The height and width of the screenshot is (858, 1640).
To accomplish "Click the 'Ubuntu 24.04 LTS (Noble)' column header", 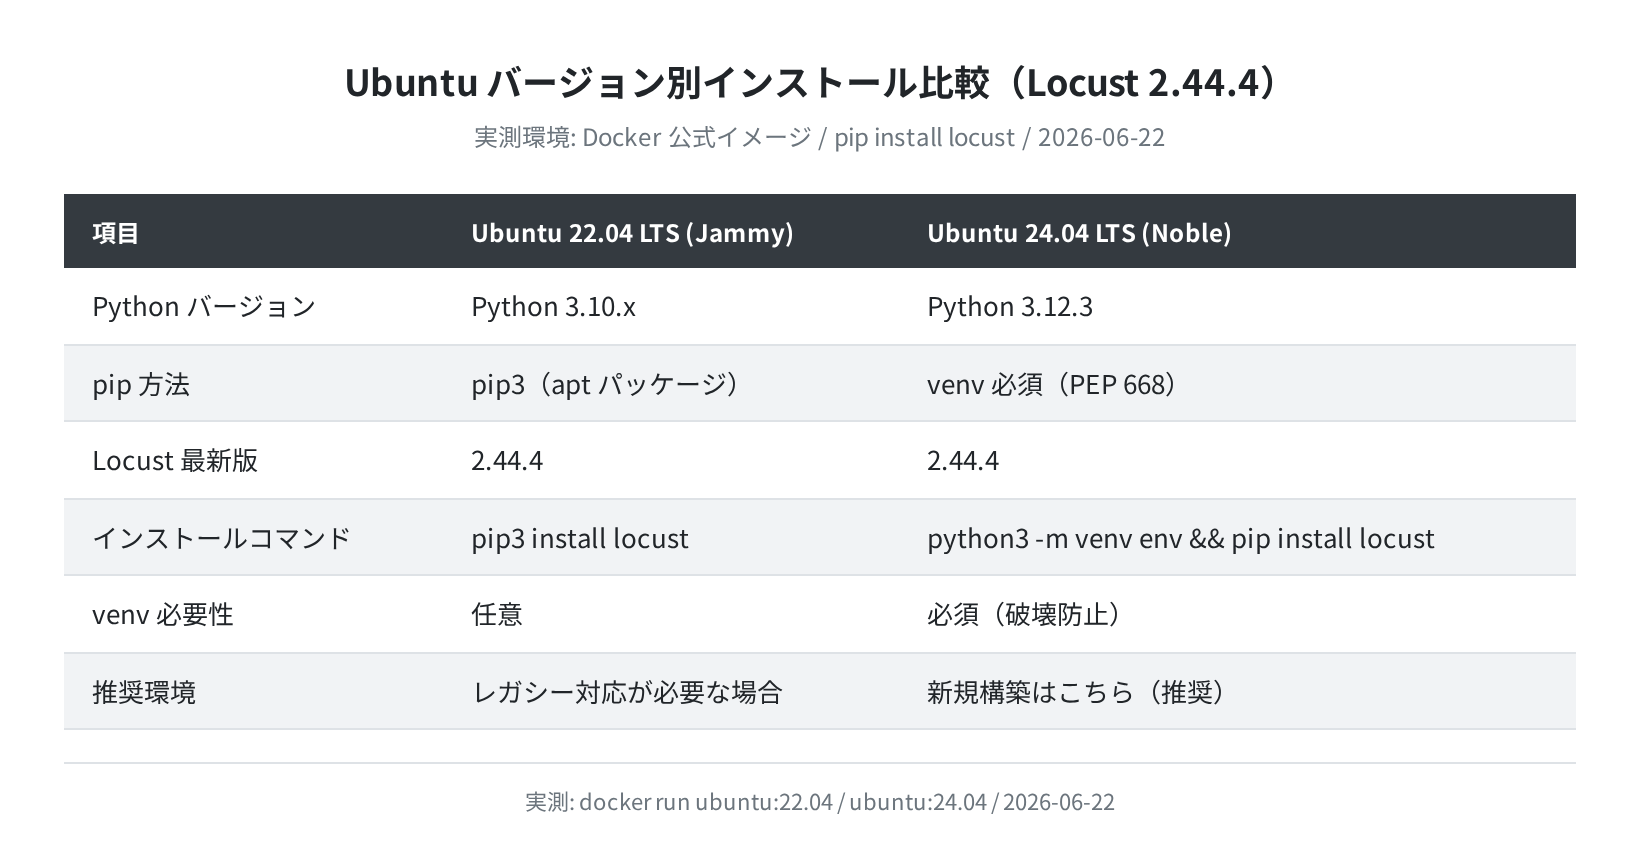I will pyautogui.click(x=1079, y=233).
